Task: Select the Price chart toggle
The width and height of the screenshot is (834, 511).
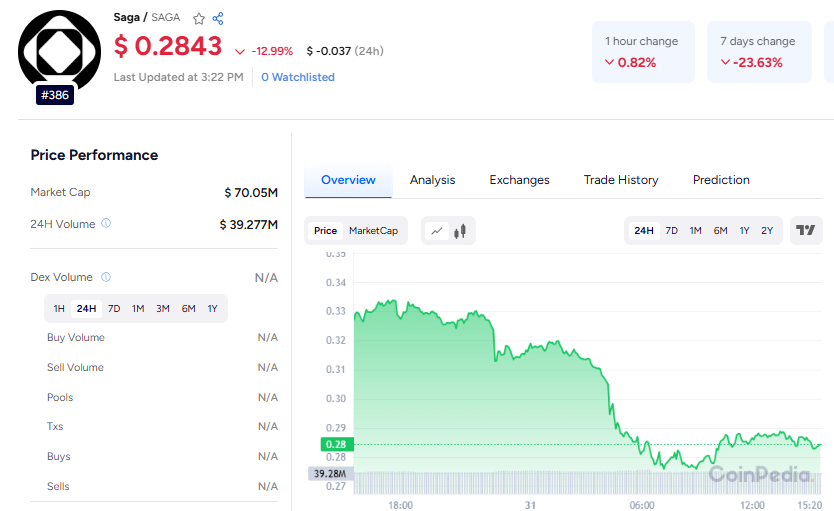Action: tap(325, 231)
